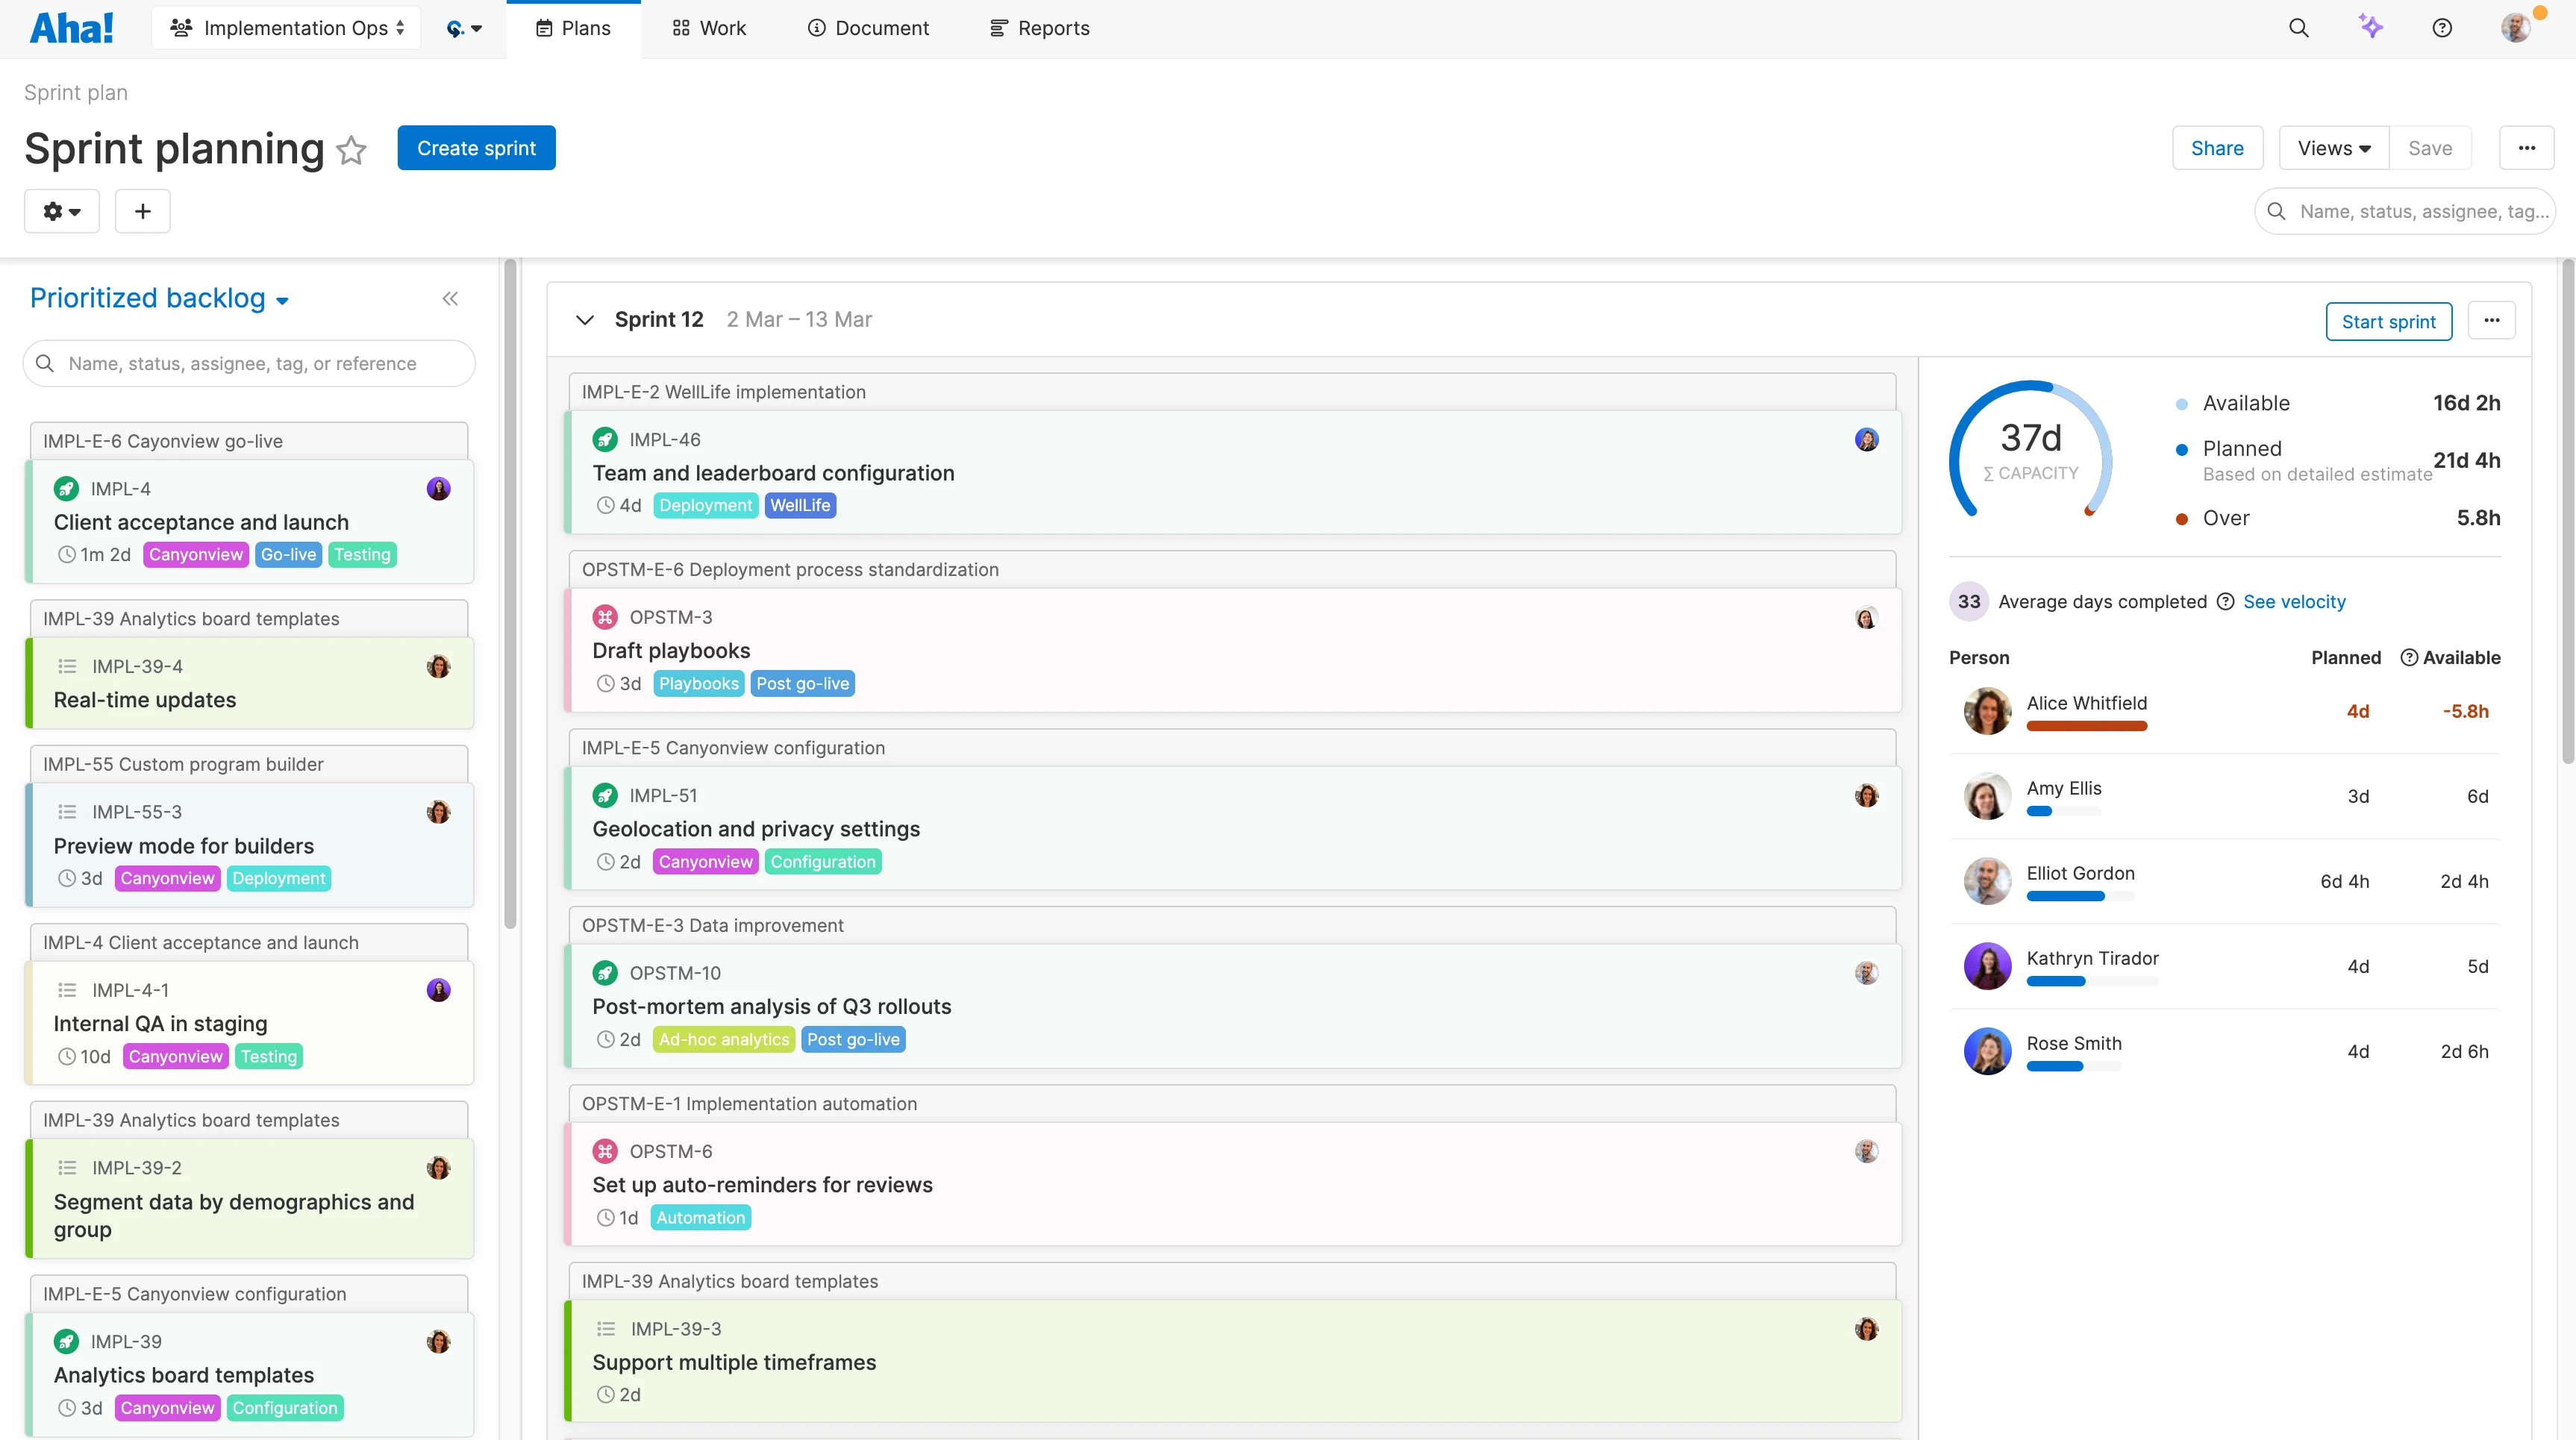Open the settings gear menu

coord(61,211)
